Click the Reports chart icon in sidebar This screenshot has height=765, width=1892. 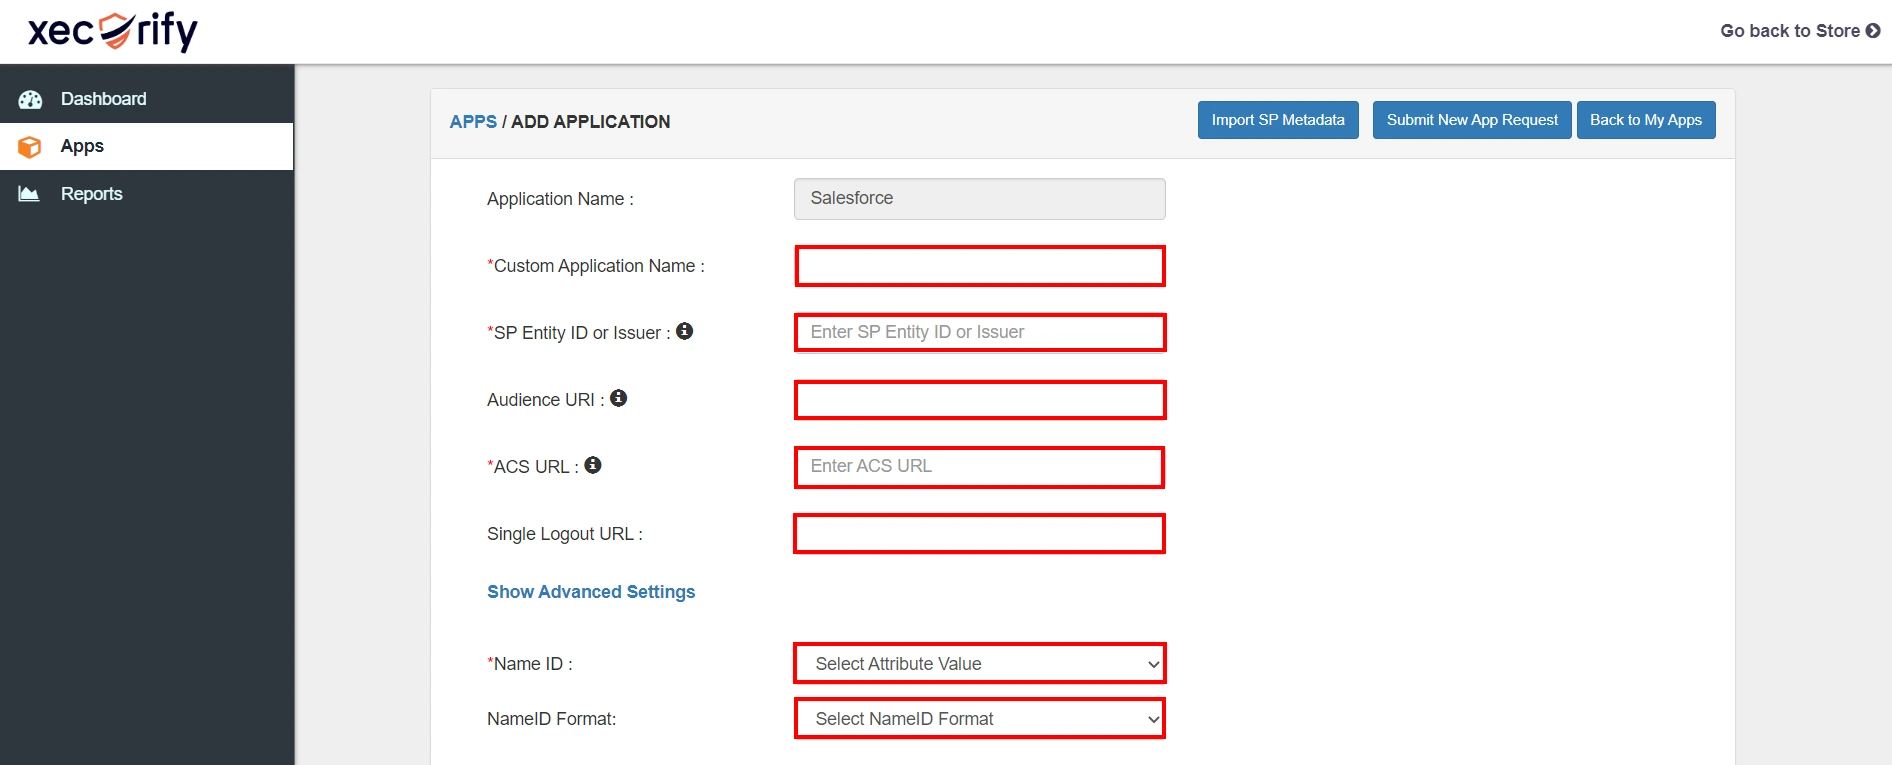(x=29, y=194)
